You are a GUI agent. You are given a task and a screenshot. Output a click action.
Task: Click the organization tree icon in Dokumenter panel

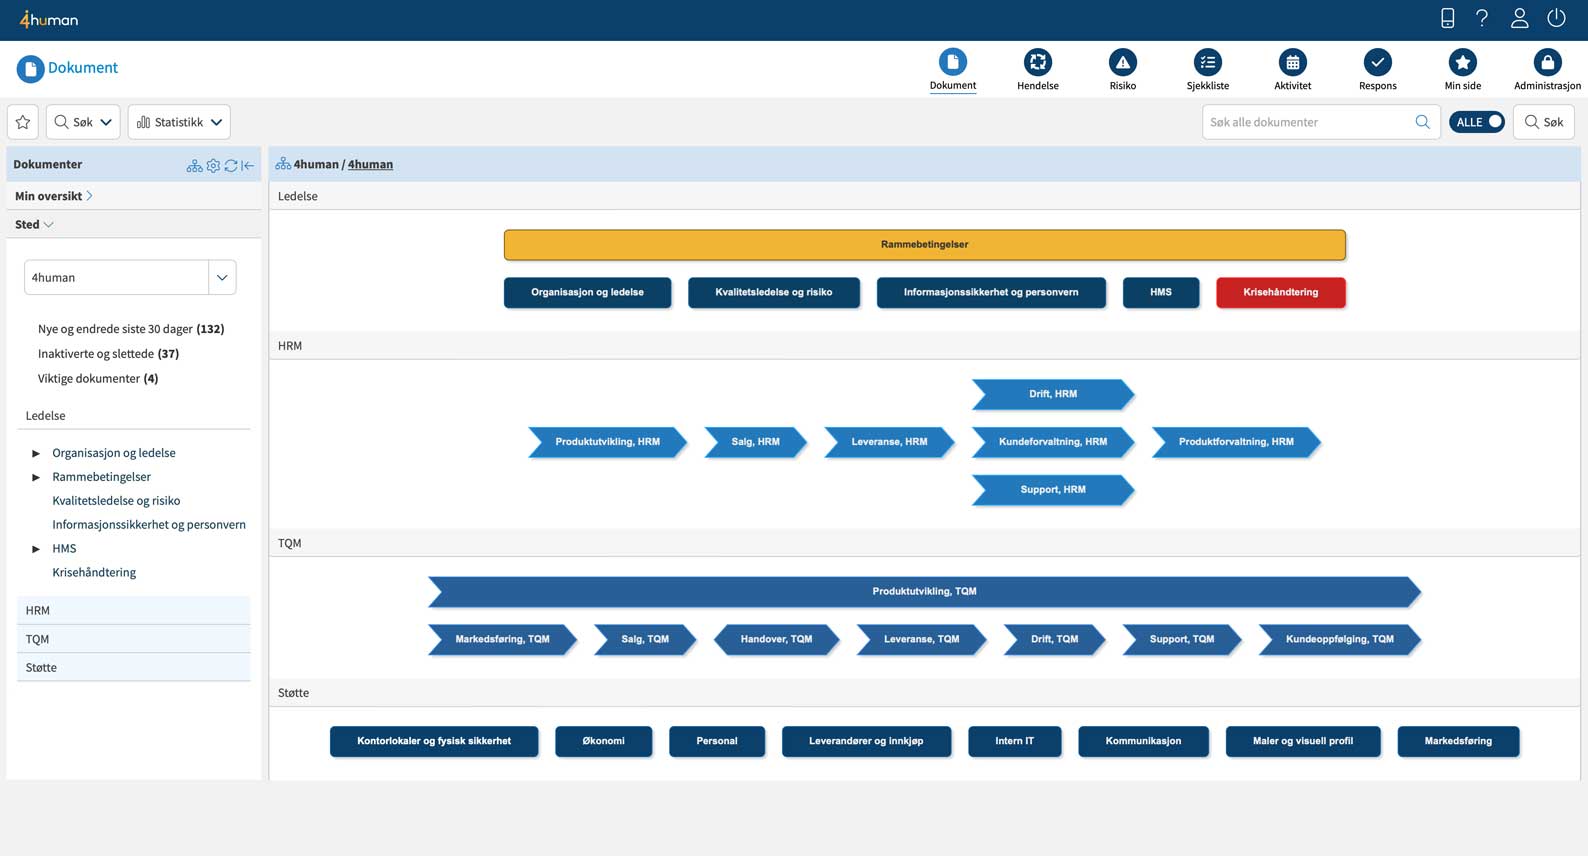[x=194, y=165]
